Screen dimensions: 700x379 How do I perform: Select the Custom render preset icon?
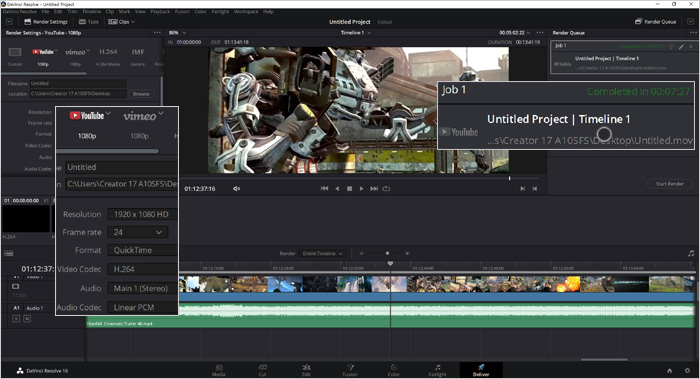click(15, 53)
